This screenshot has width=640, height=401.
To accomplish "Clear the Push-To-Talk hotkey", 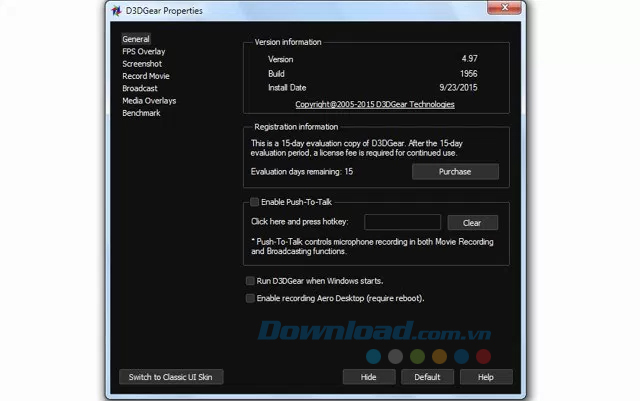I will click(x=472, y=222).
